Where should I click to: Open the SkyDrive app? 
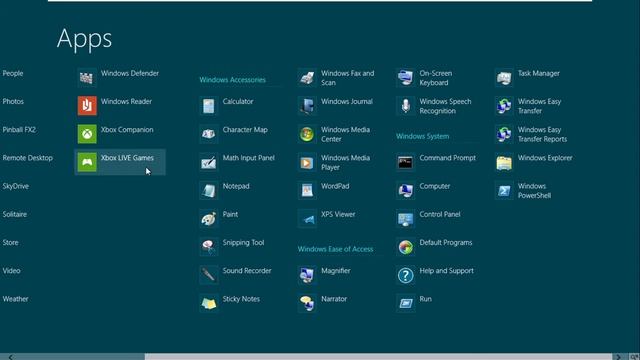(x=16, y=186)
